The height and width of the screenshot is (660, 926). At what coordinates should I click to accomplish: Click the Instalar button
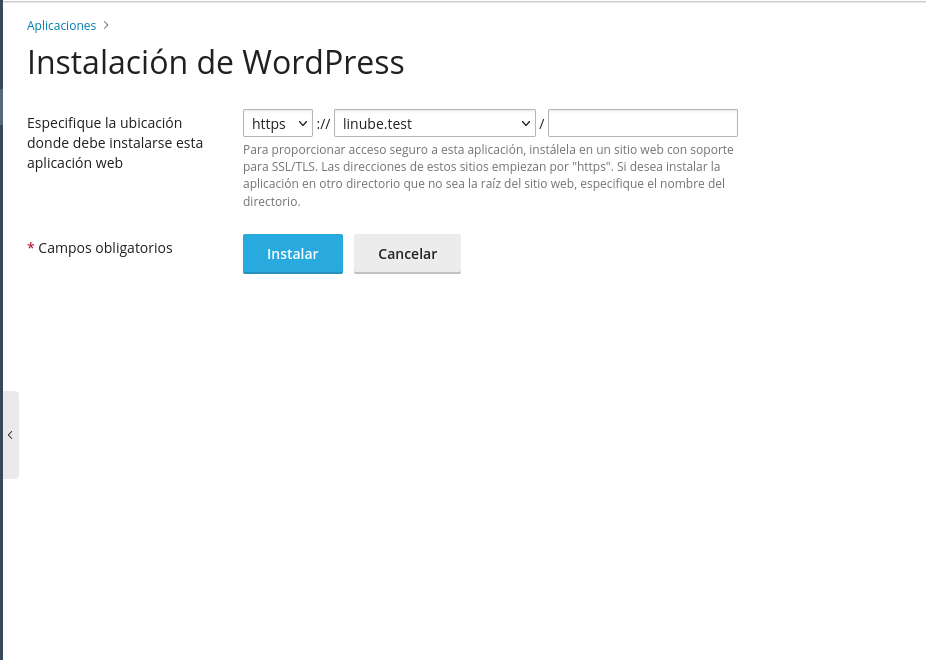pos(293,254)
